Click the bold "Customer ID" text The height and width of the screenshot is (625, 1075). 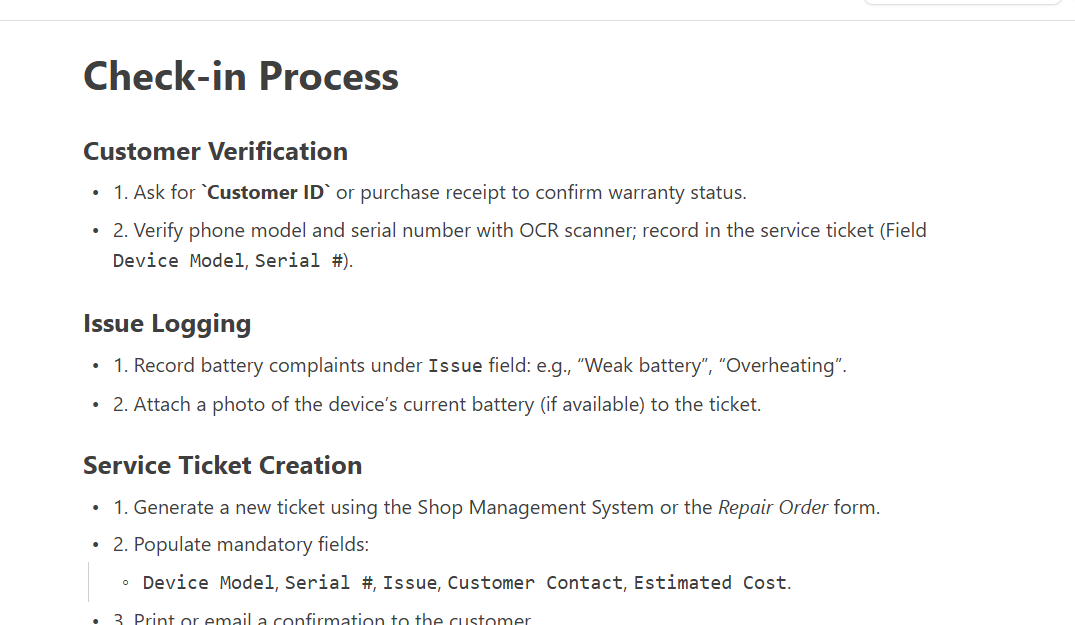pos(265,193)
